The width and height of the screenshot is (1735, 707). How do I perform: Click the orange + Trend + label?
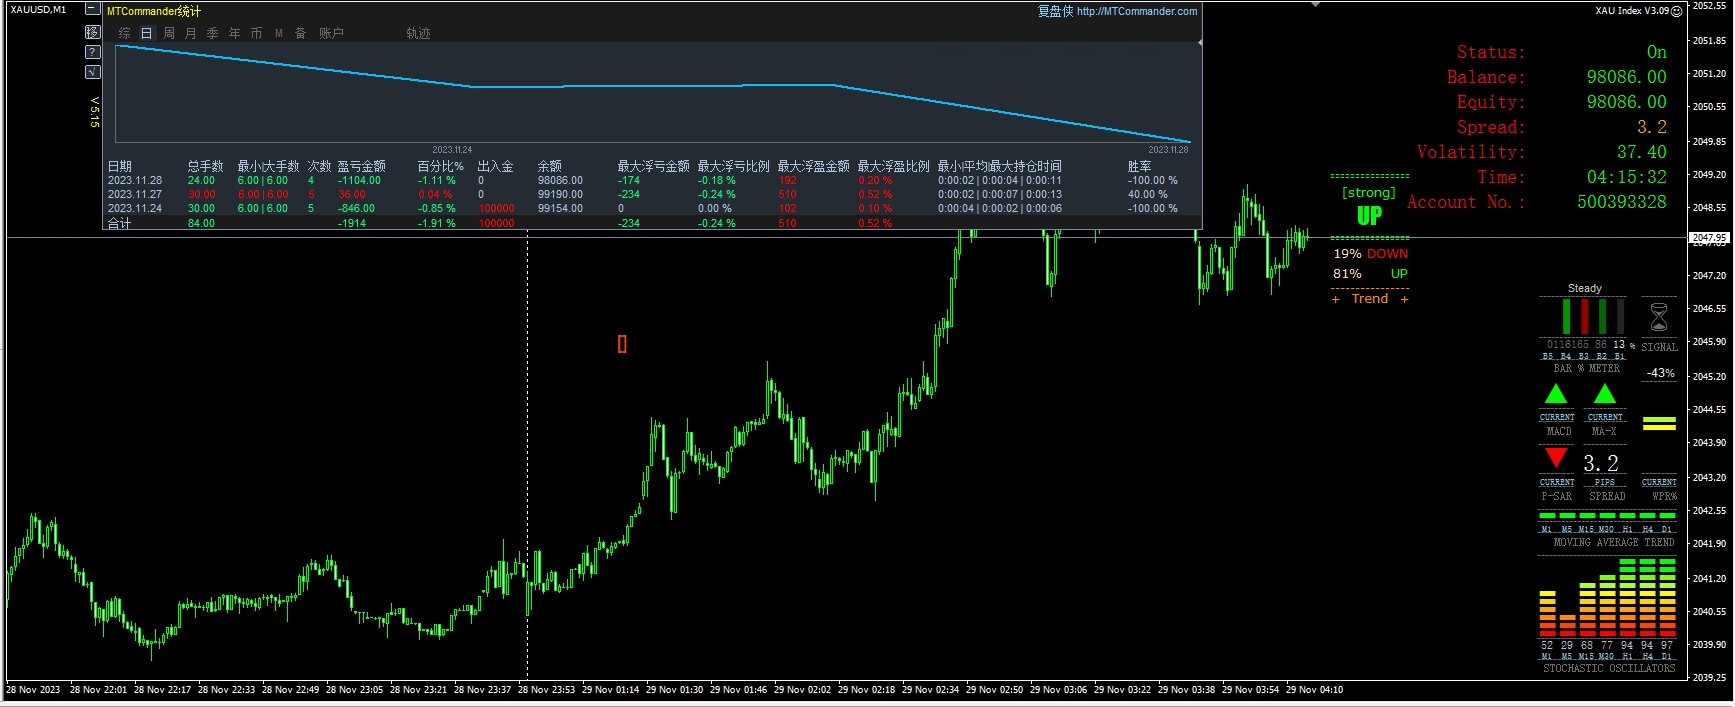point(1370,299)
